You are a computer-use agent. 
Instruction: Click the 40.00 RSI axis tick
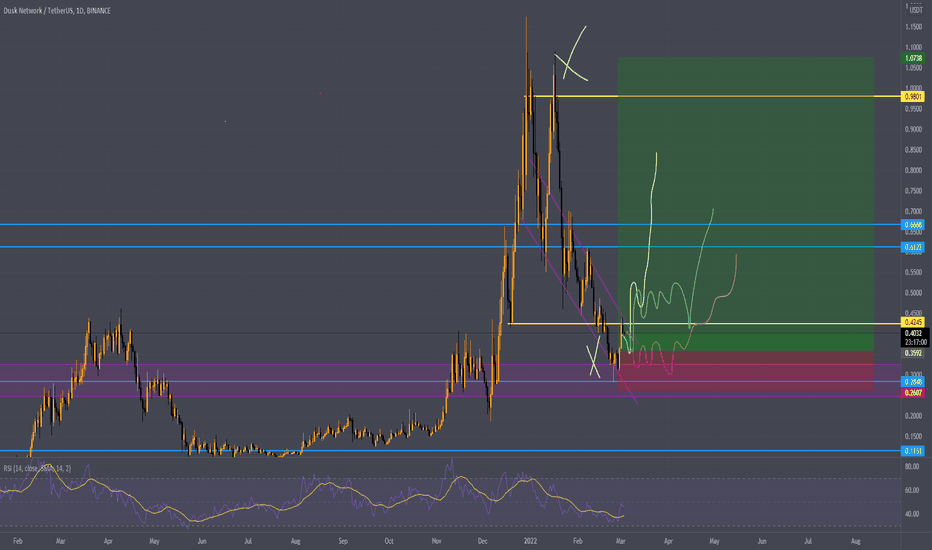[912, 514]
